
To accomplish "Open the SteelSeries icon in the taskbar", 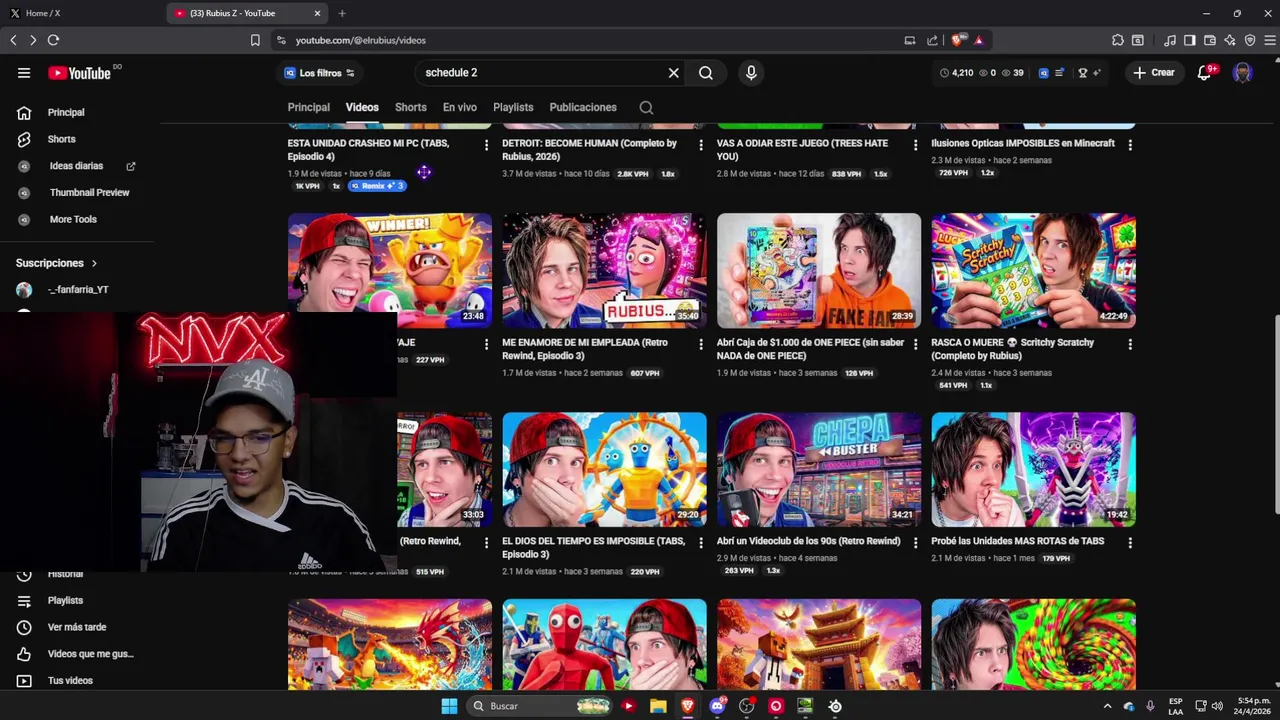I will click(x=835, y=706).
